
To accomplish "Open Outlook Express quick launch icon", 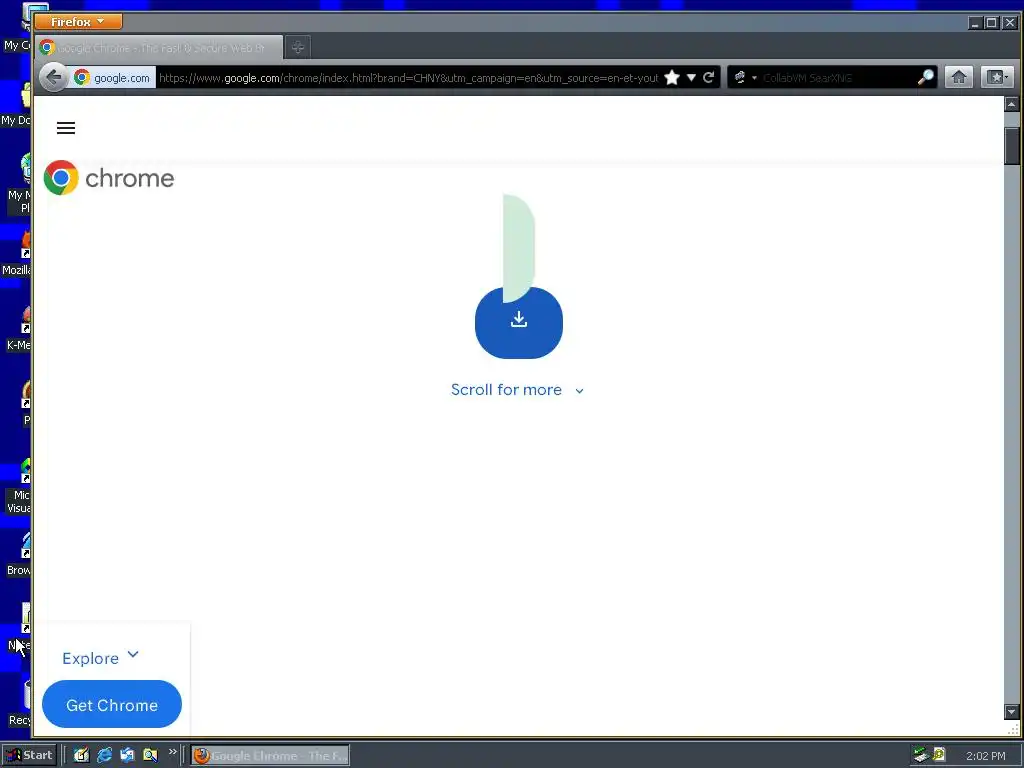I will [127, 755].
